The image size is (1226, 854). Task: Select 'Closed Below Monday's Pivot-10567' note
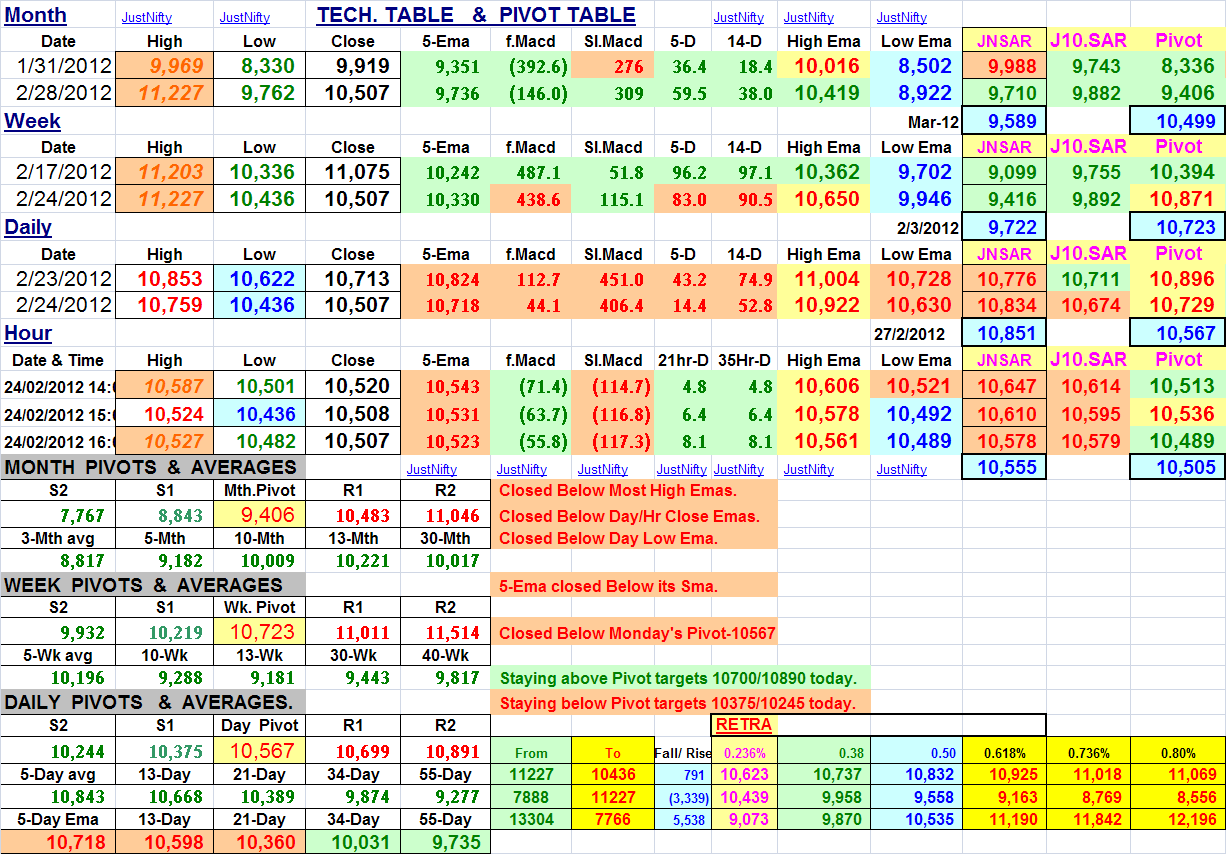click(635, 633)
